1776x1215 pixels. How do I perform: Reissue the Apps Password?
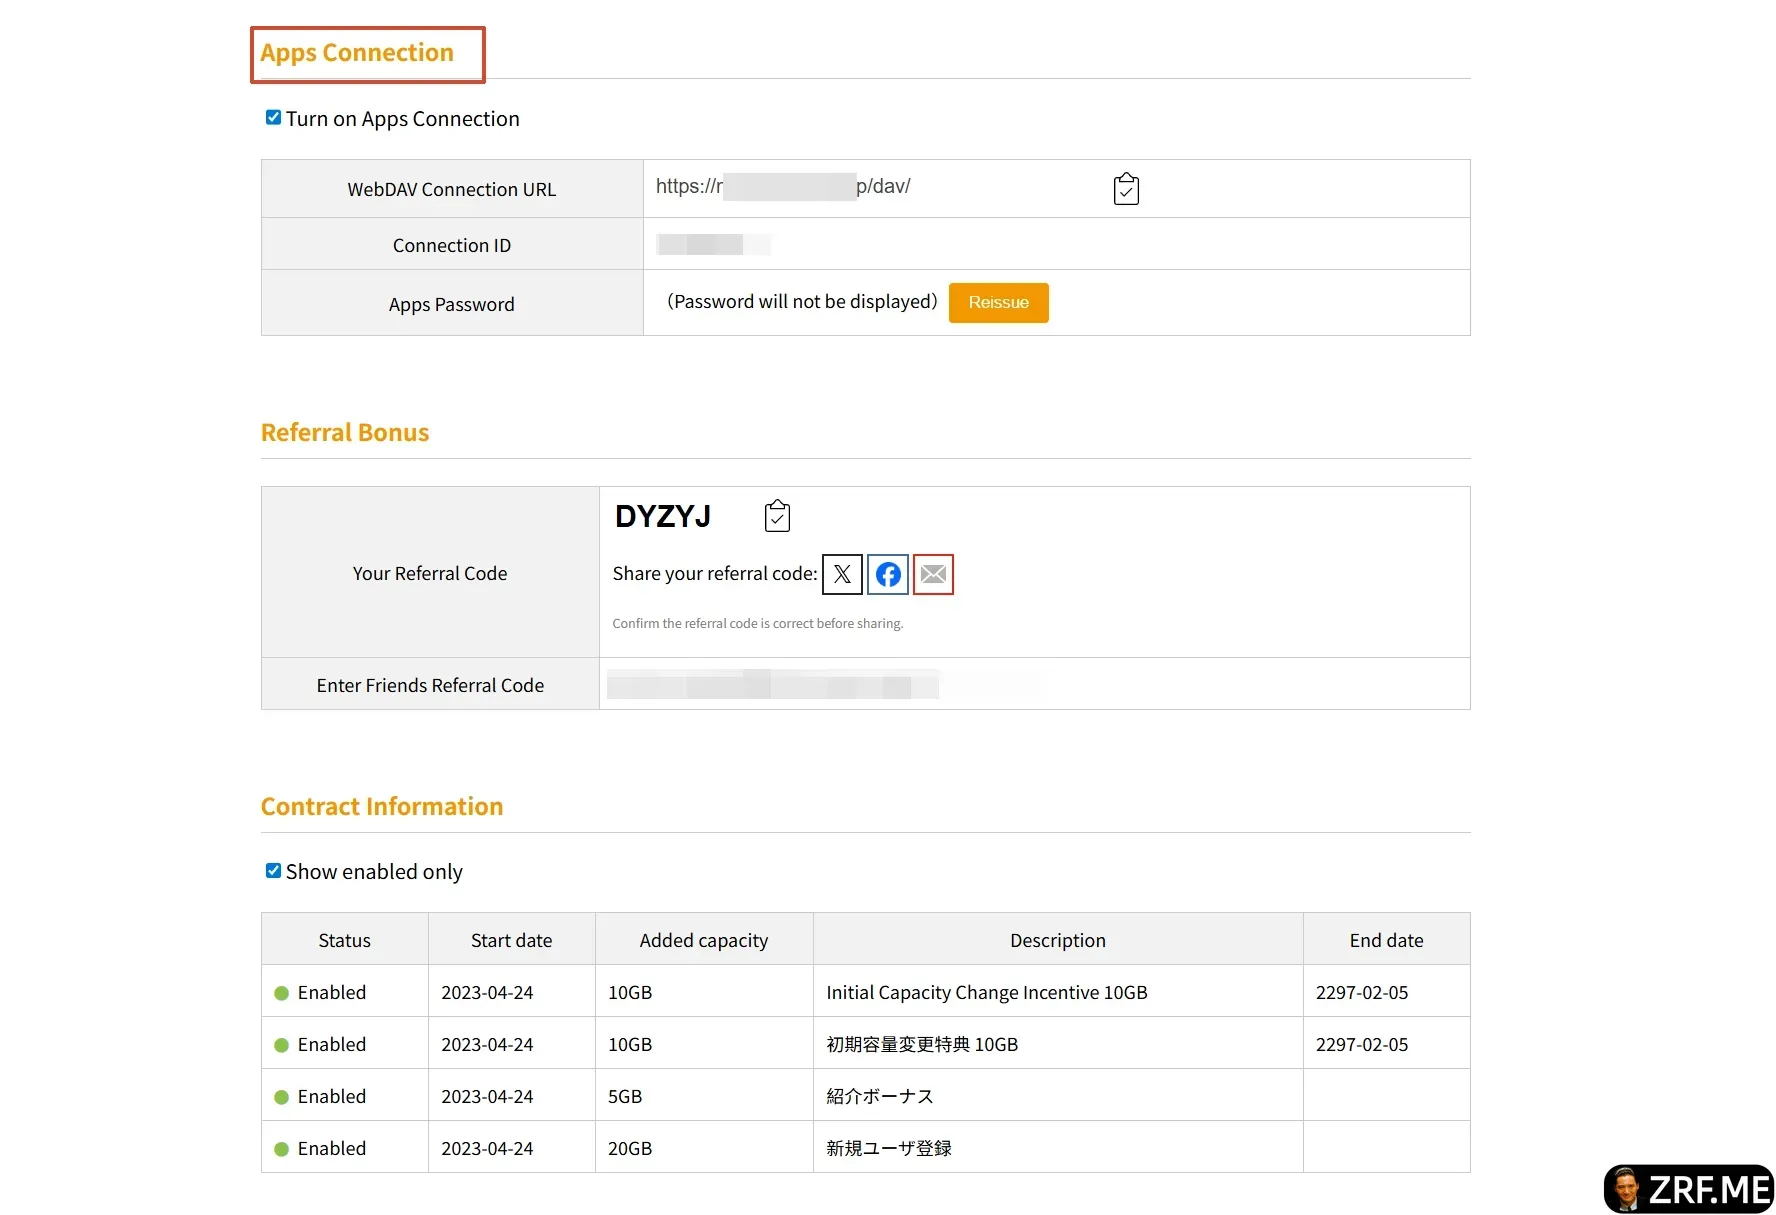pos(998,302)
